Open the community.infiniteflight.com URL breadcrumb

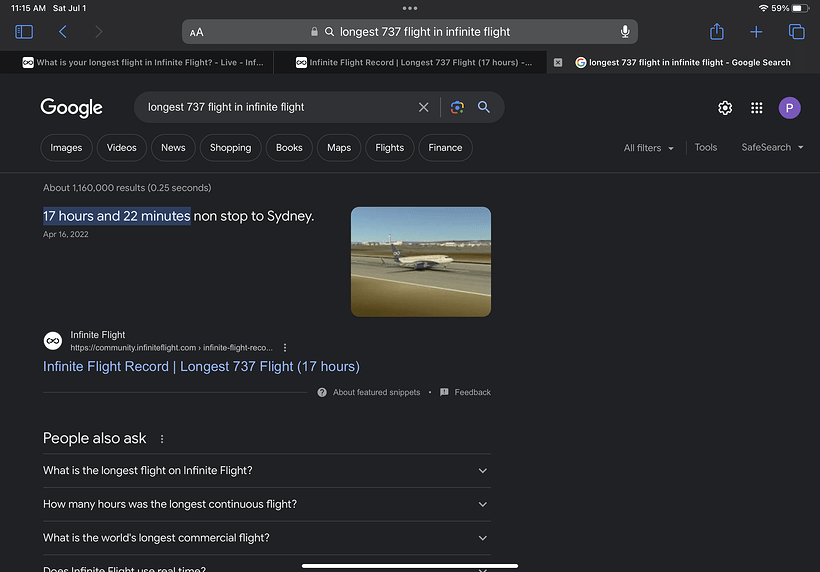point(172,348)
